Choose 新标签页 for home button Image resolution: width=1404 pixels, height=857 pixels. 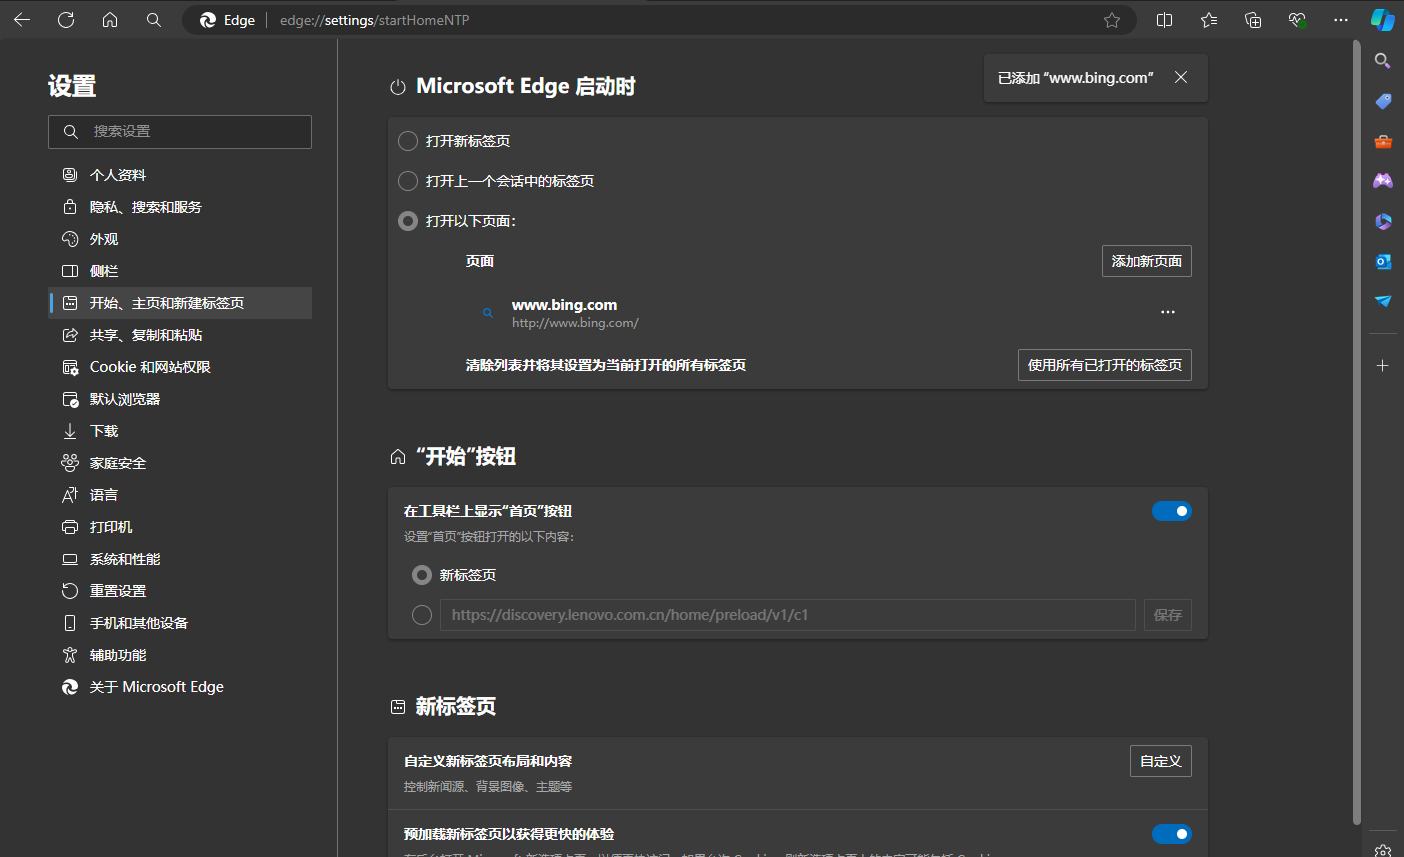422,575
